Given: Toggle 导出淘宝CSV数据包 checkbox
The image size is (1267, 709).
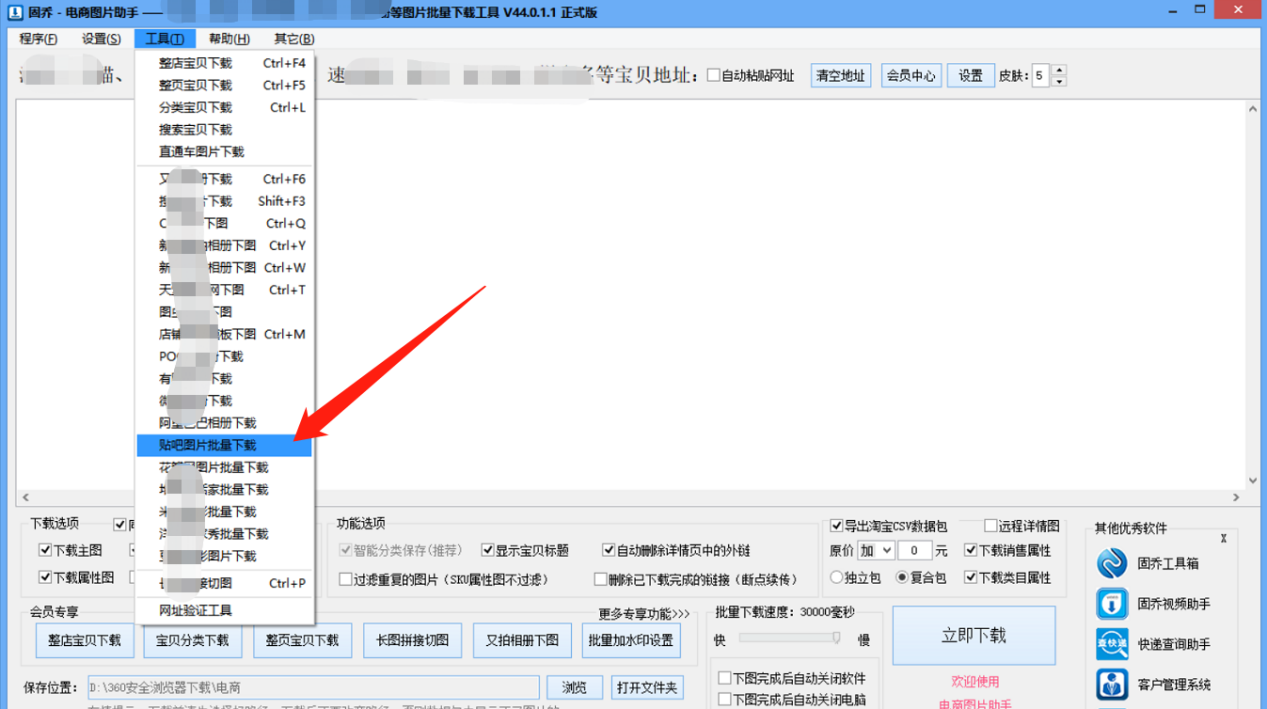Looking at the screenshot, I should coord(837,526).
